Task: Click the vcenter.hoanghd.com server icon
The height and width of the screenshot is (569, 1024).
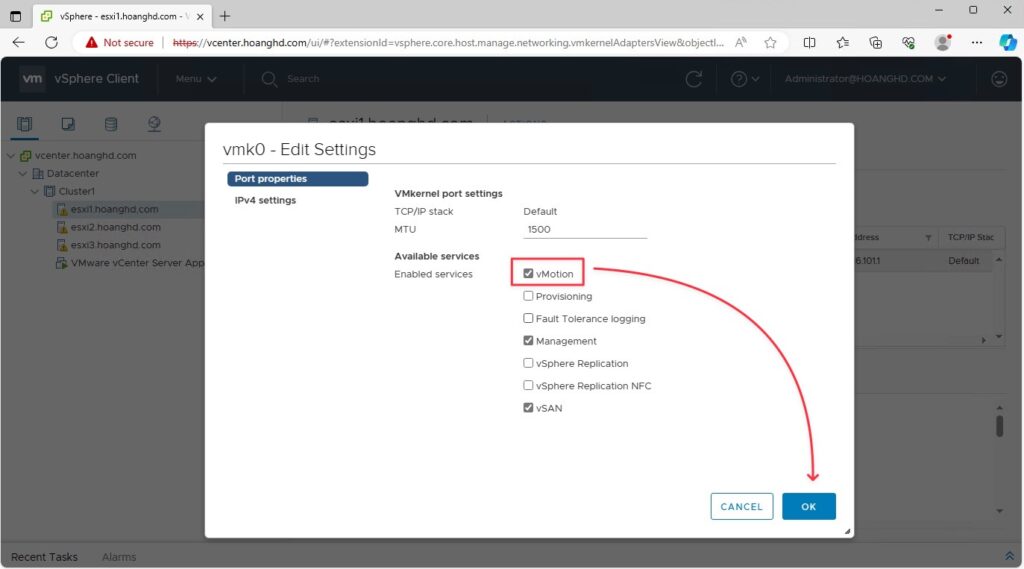Action: 25,155
